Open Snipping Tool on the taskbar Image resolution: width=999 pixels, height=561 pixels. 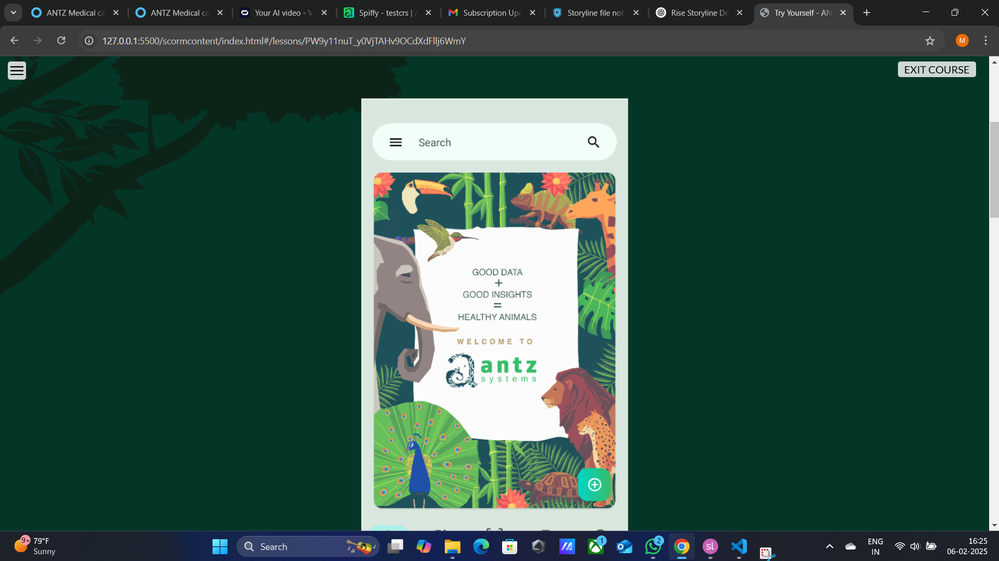(x=766, y=551)
